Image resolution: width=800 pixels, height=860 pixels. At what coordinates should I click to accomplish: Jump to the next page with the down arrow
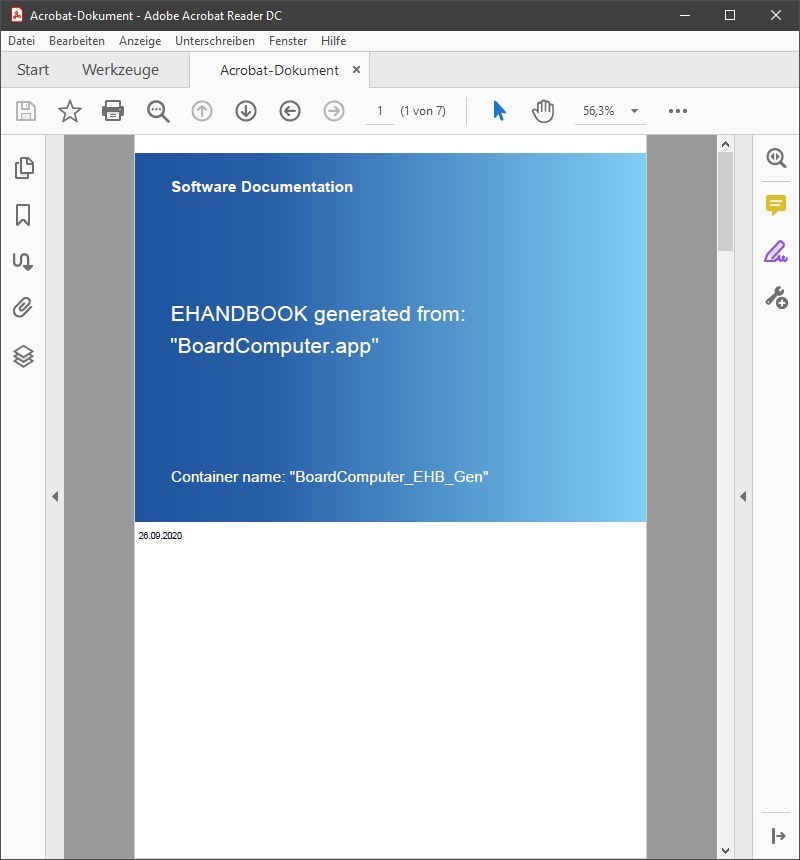(245, 111)
